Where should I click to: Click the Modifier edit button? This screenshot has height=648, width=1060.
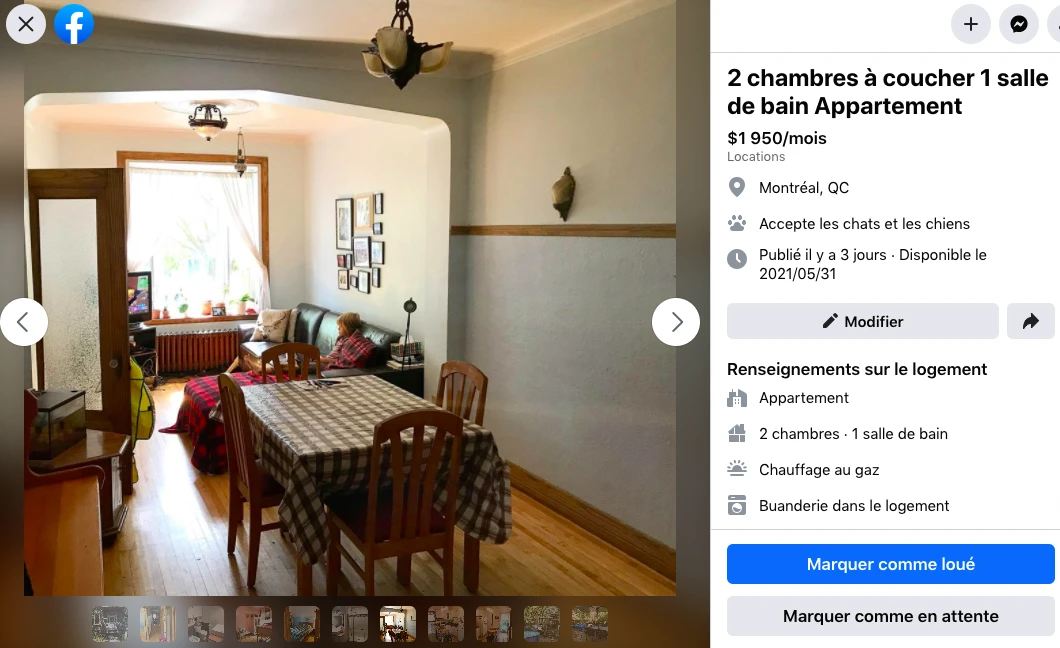(863, 321)
